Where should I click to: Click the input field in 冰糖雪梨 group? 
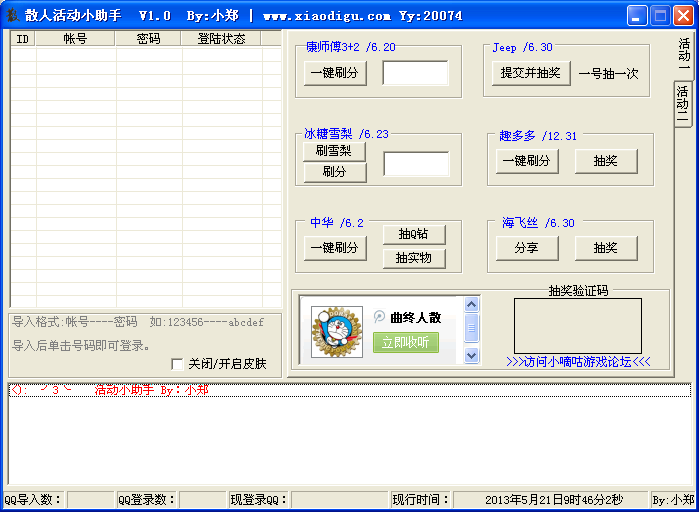pyautogui.click(x=416, y=164)
